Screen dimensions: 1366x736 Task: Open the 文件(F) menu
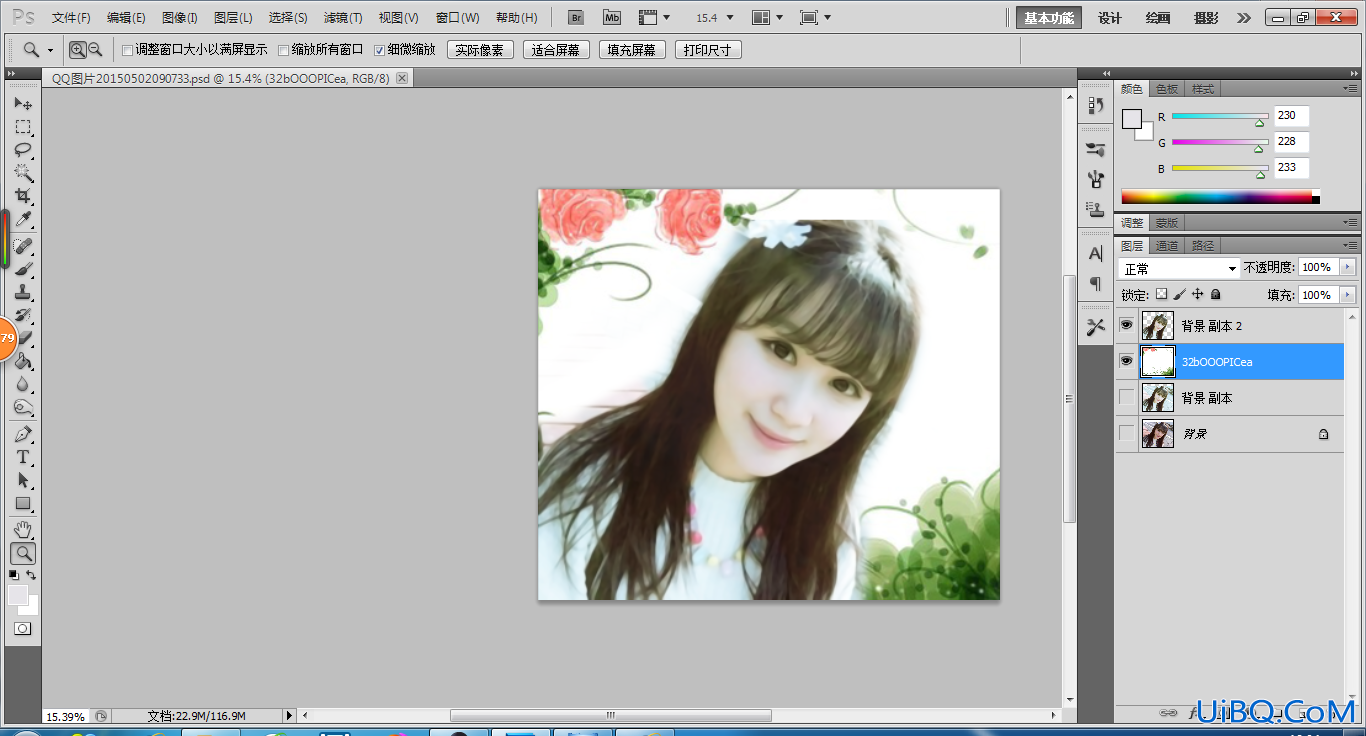pyautogui.click(x=71, y=18)
